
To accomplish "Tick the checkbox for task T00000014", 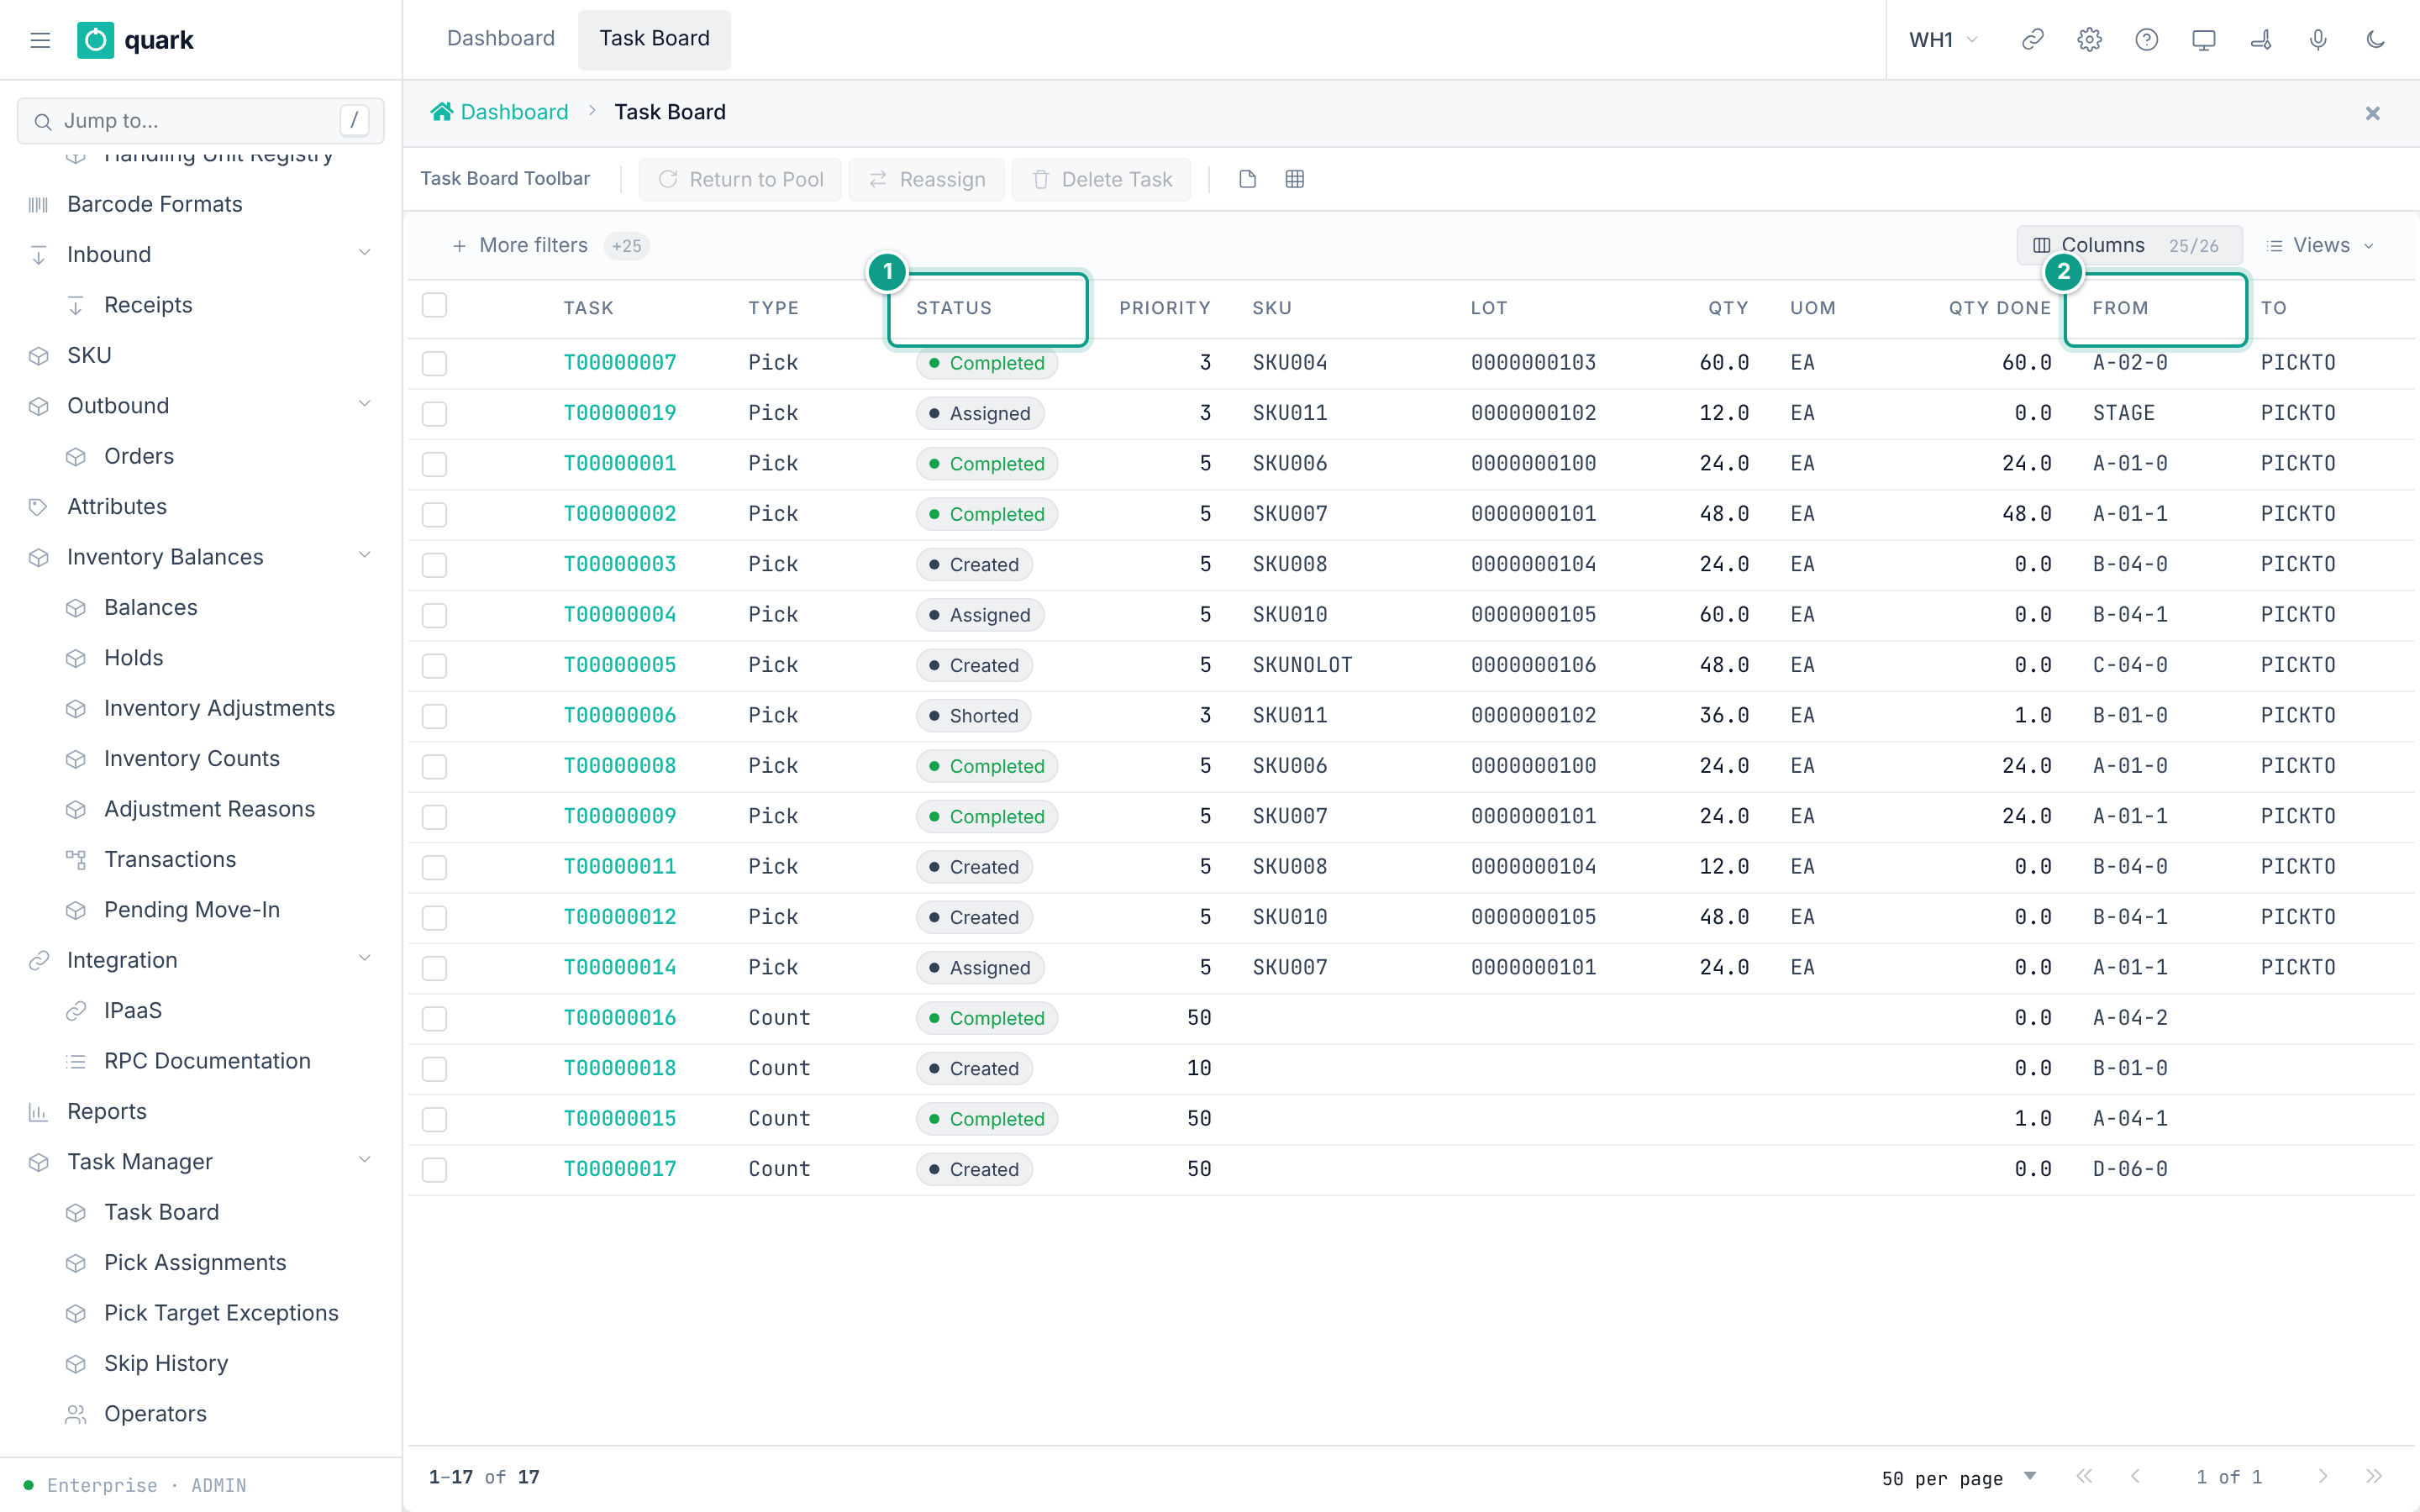I will 434,968.
